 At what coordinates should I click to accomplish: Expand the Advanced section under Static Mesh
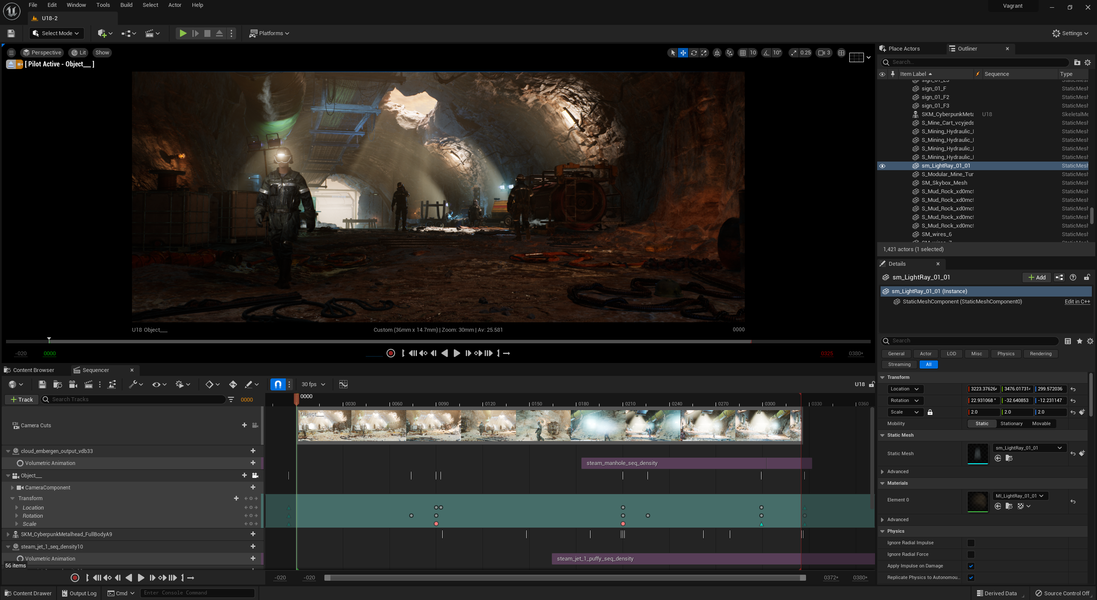[882, 471]
